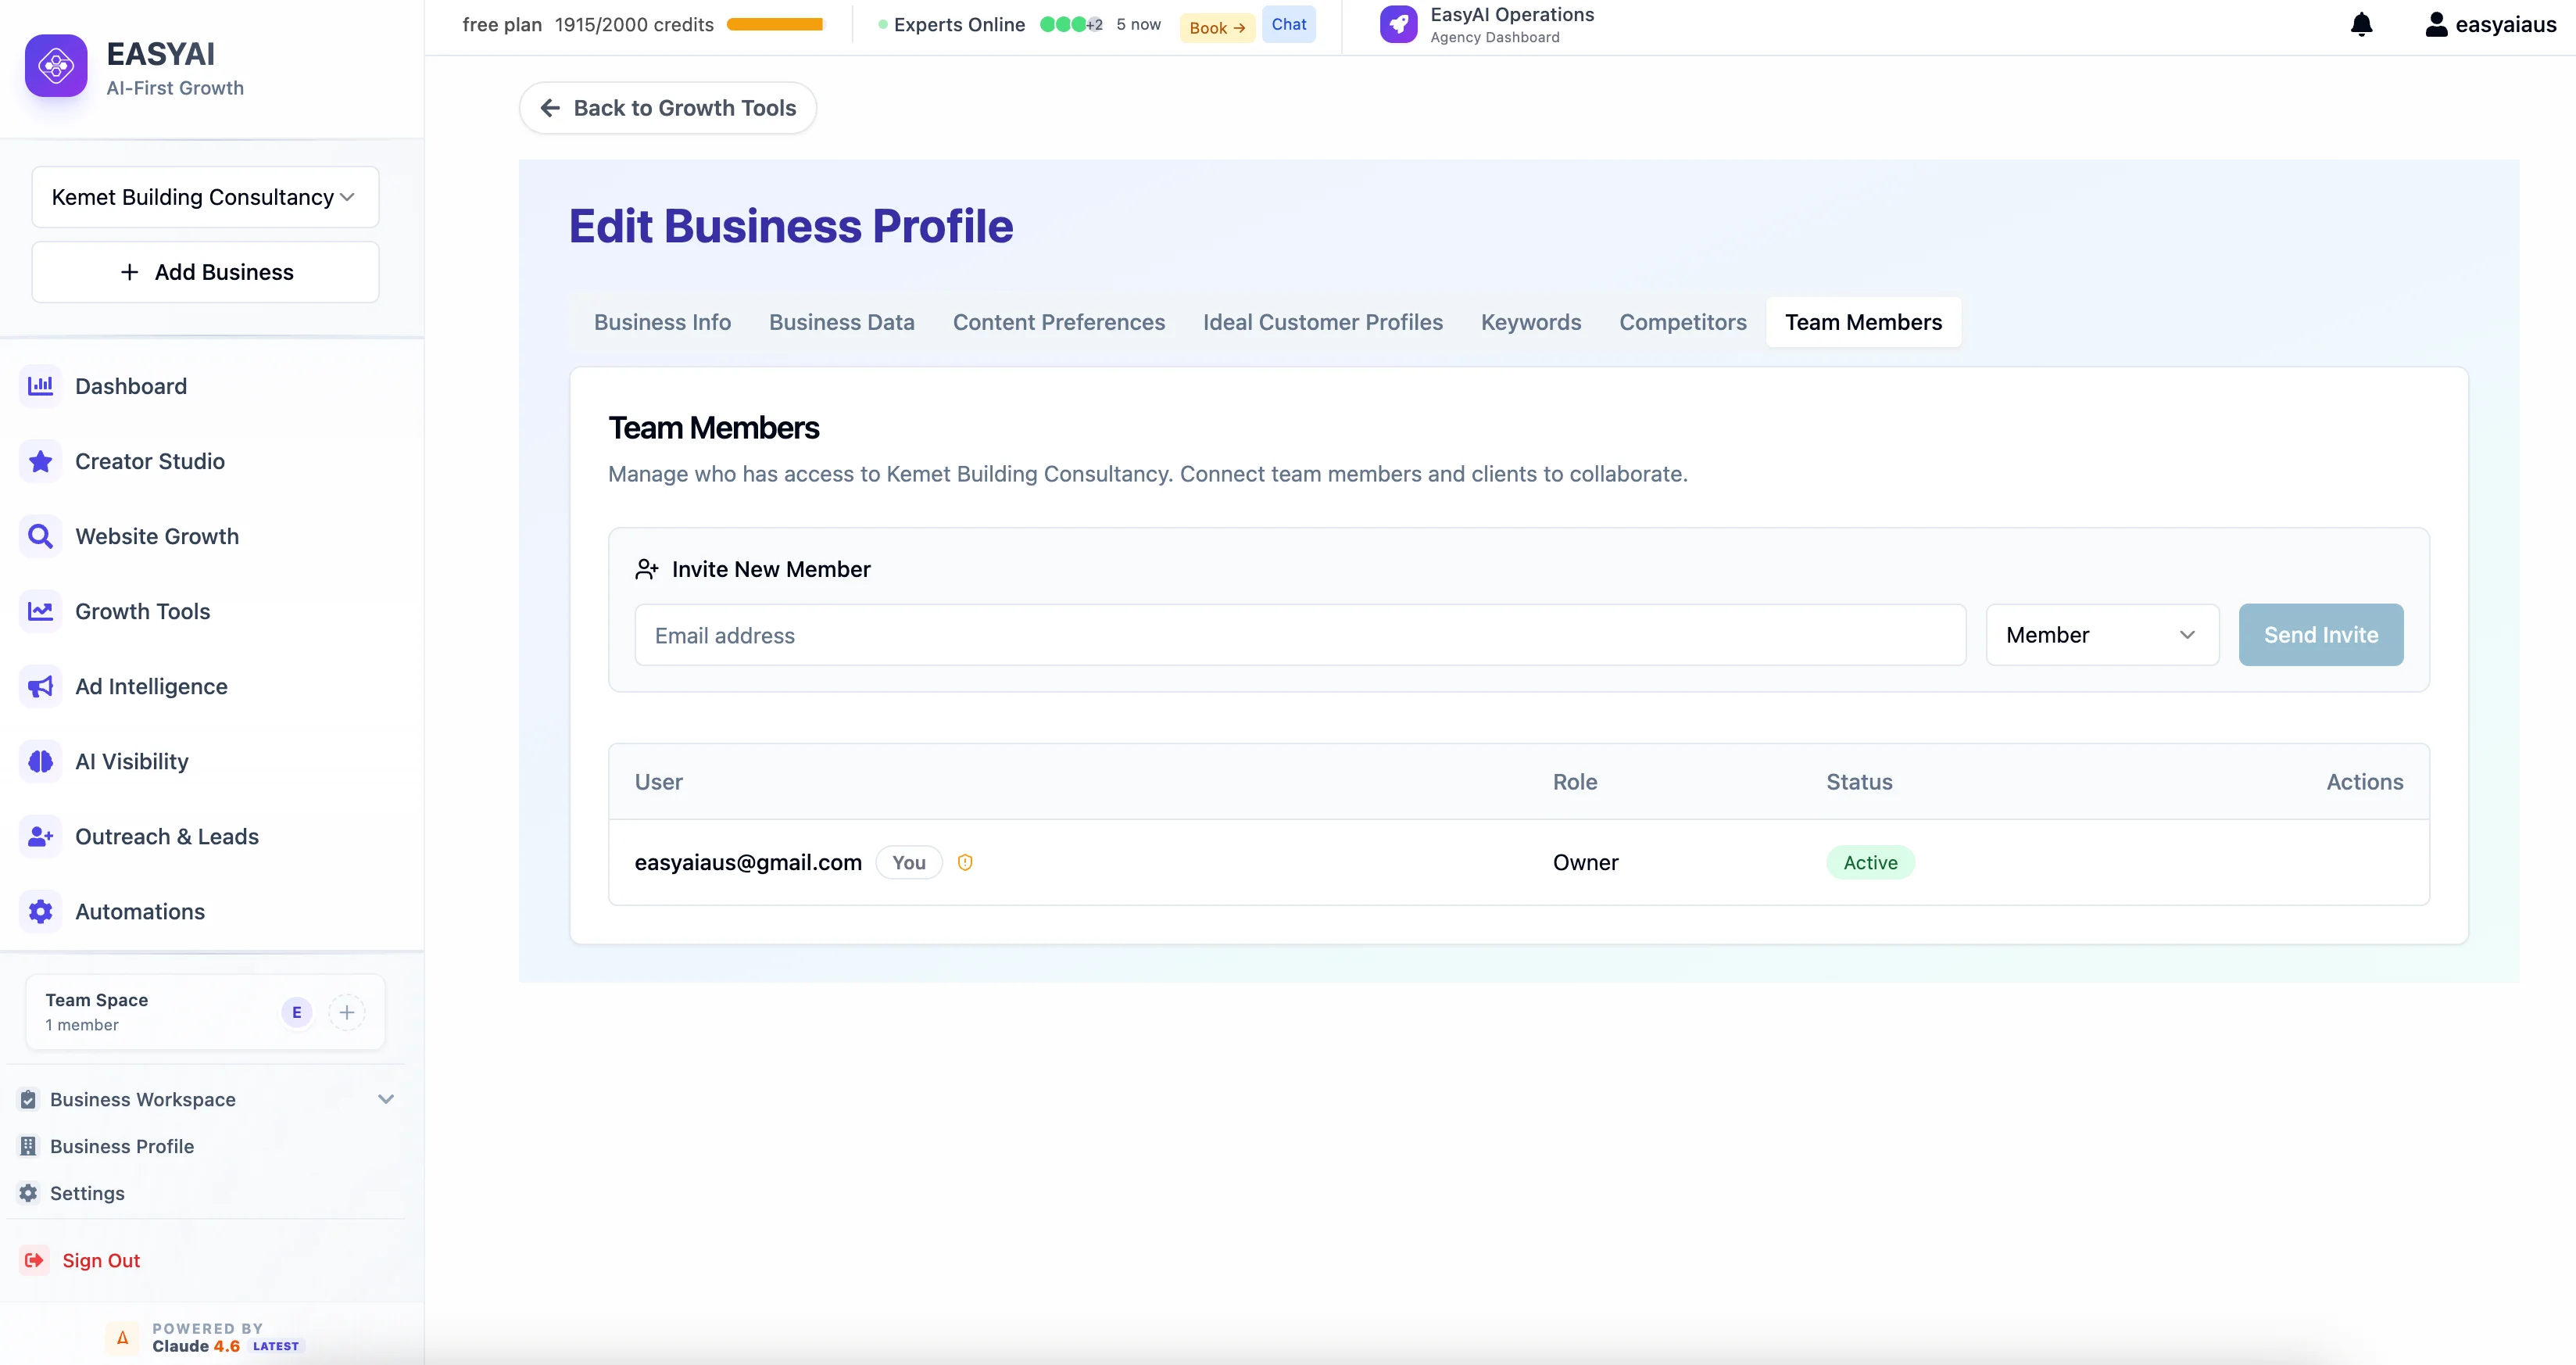The height and width of the screenshot is (1365, 2576).
Task: Open Ad Intelligence using the megaphone icon
Action: [x=40, y=686]
